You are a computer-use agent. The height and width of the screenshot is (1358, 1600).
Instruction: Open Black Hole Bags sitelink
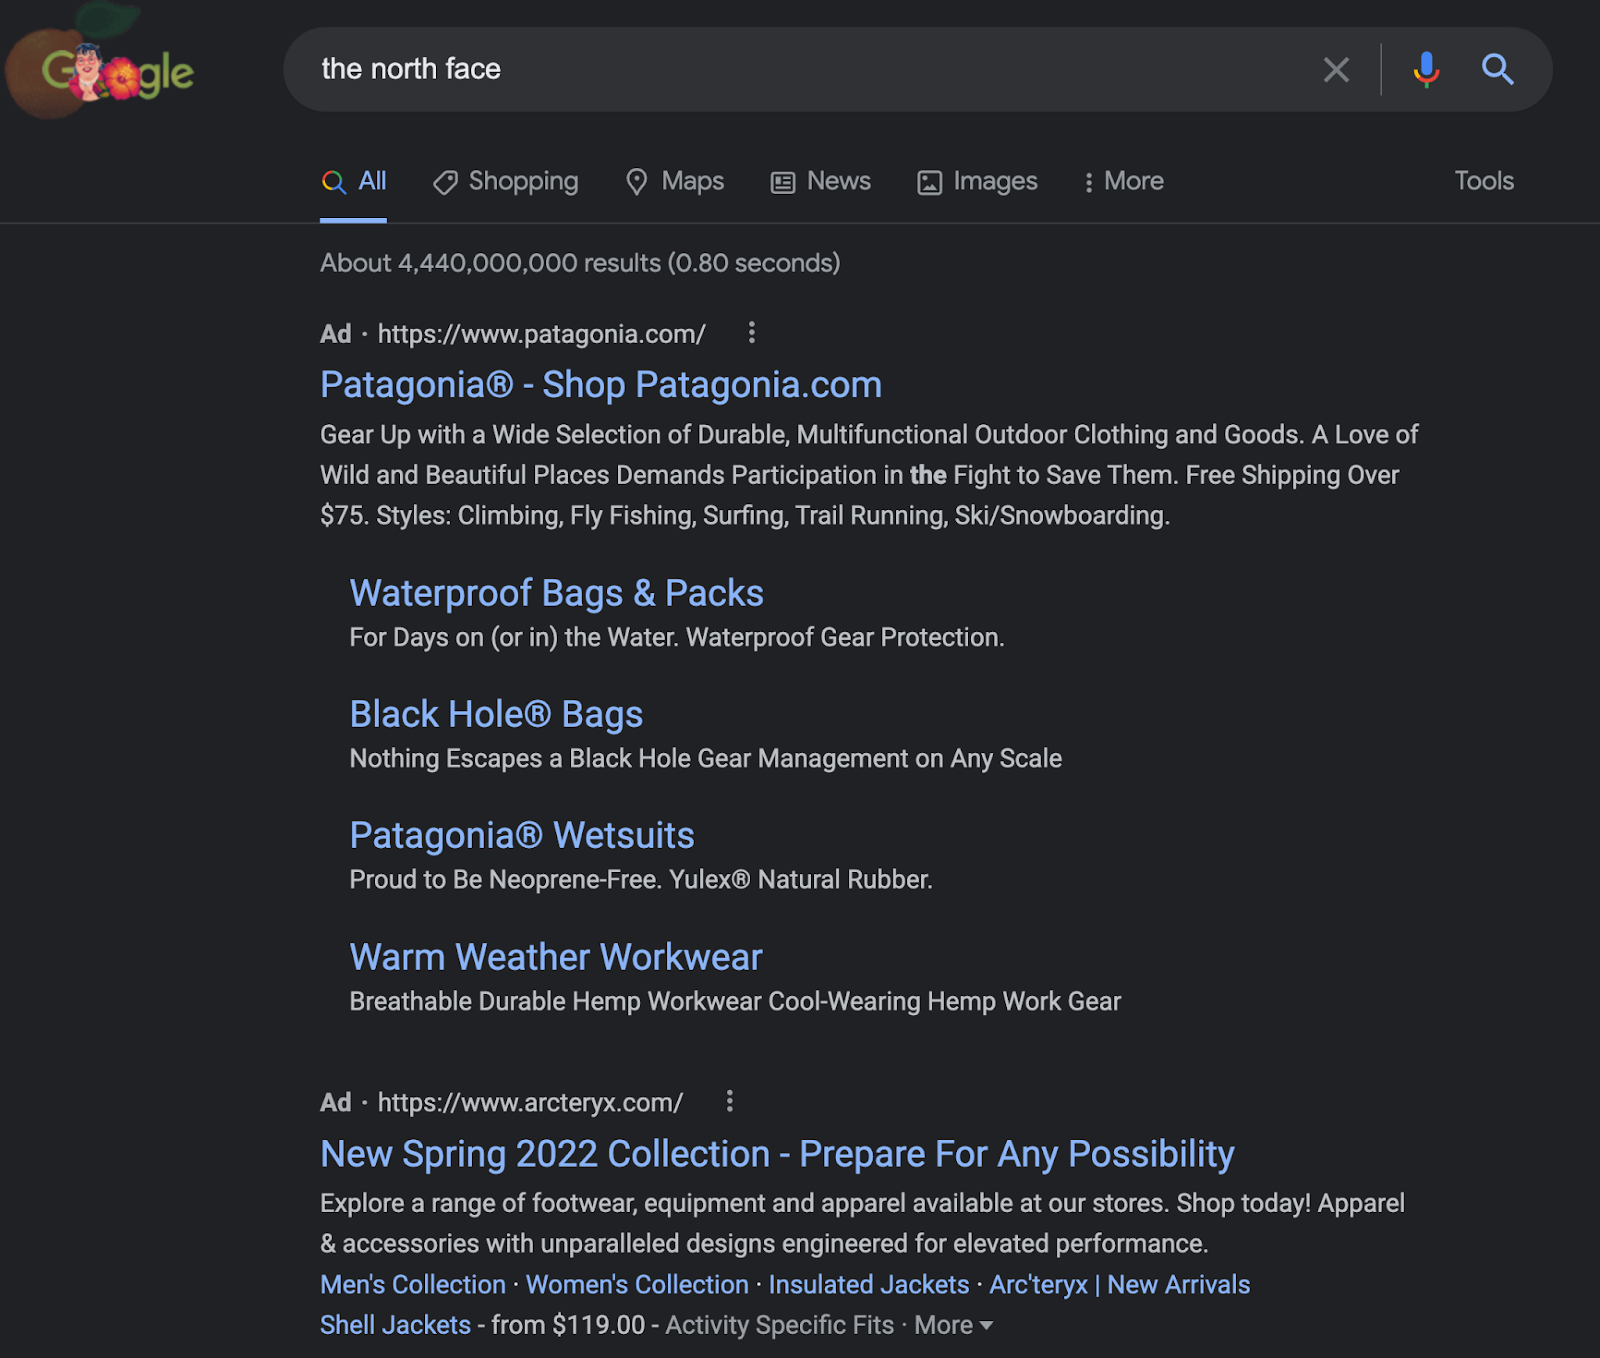point(496,714)
